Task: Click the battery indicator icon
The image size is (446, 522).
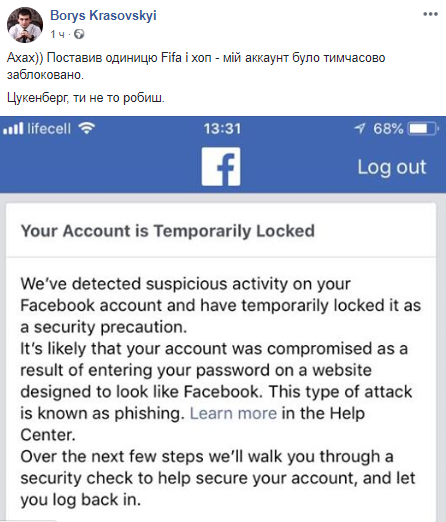Action: (x=424, y=129)
